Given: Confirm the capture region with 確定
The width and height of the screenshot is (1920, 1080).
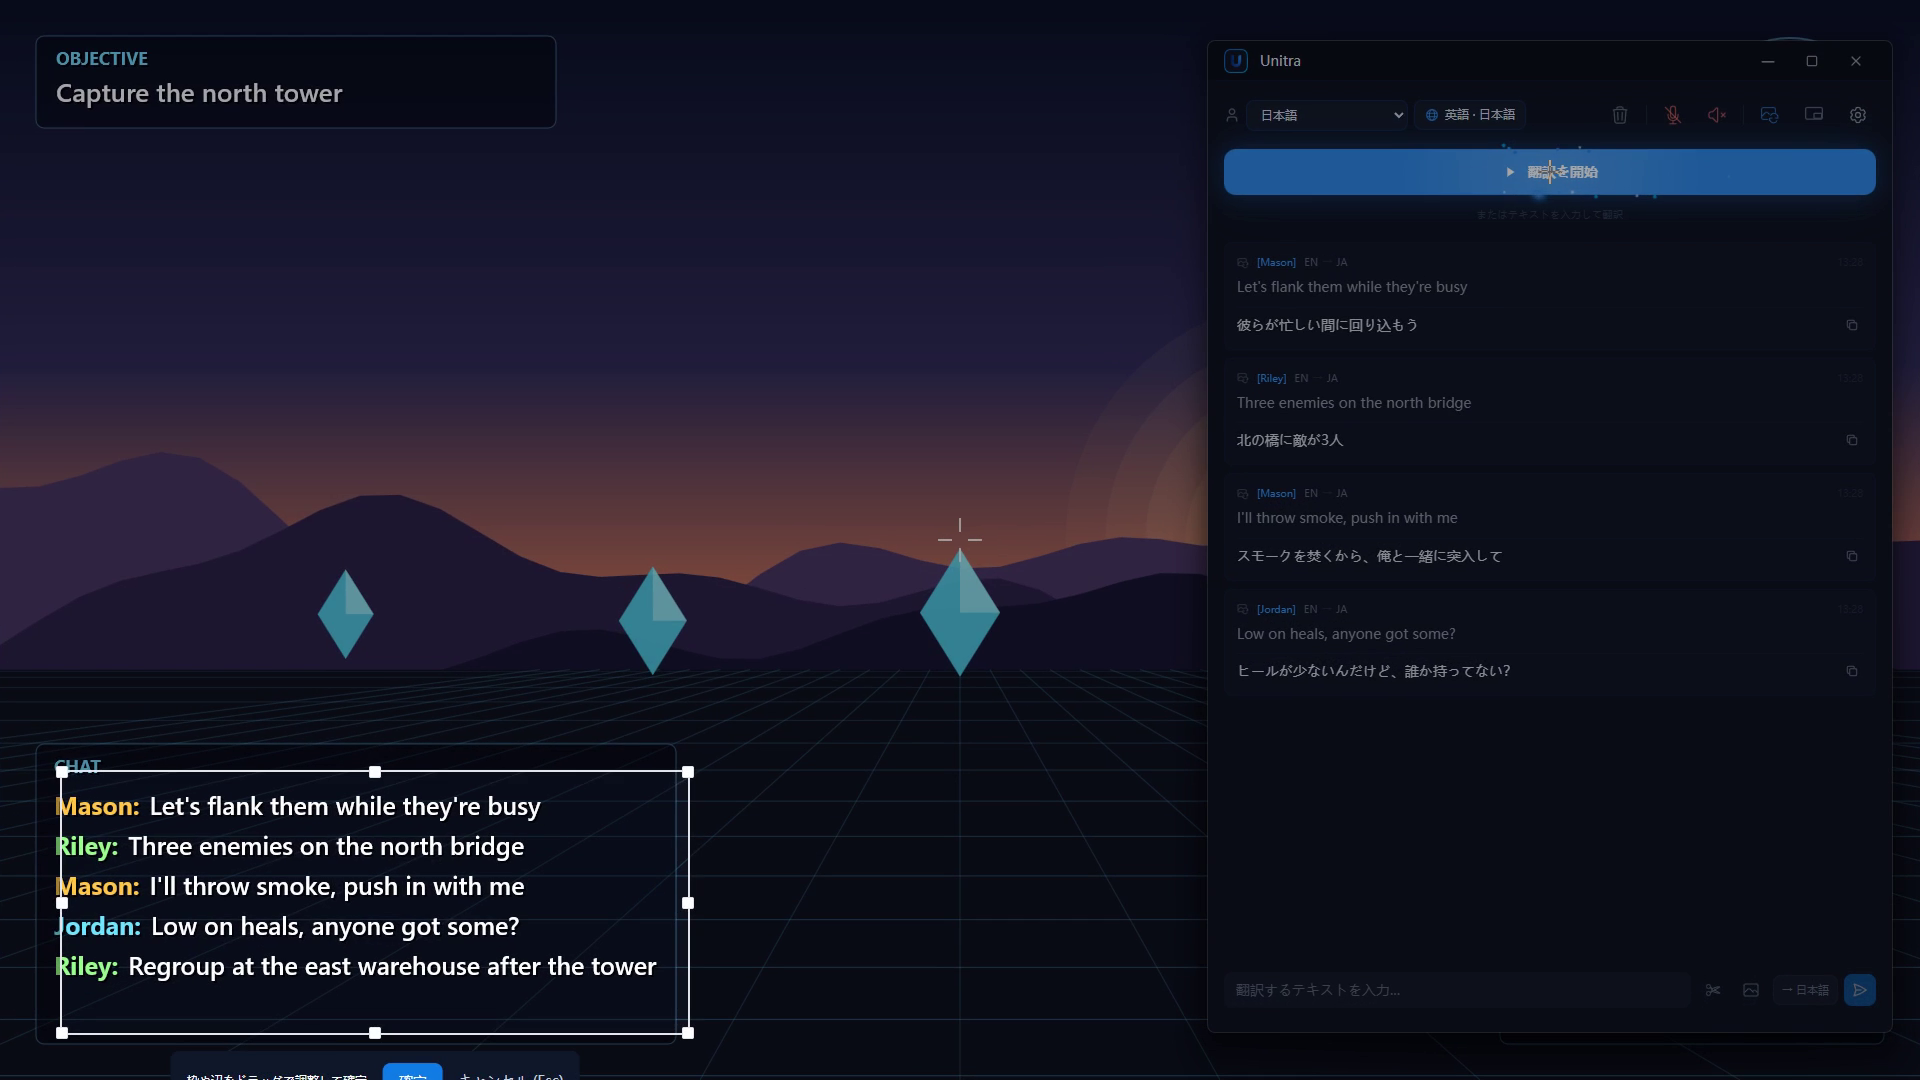Looking at the screenshot, I should (x=412, y=1073).
